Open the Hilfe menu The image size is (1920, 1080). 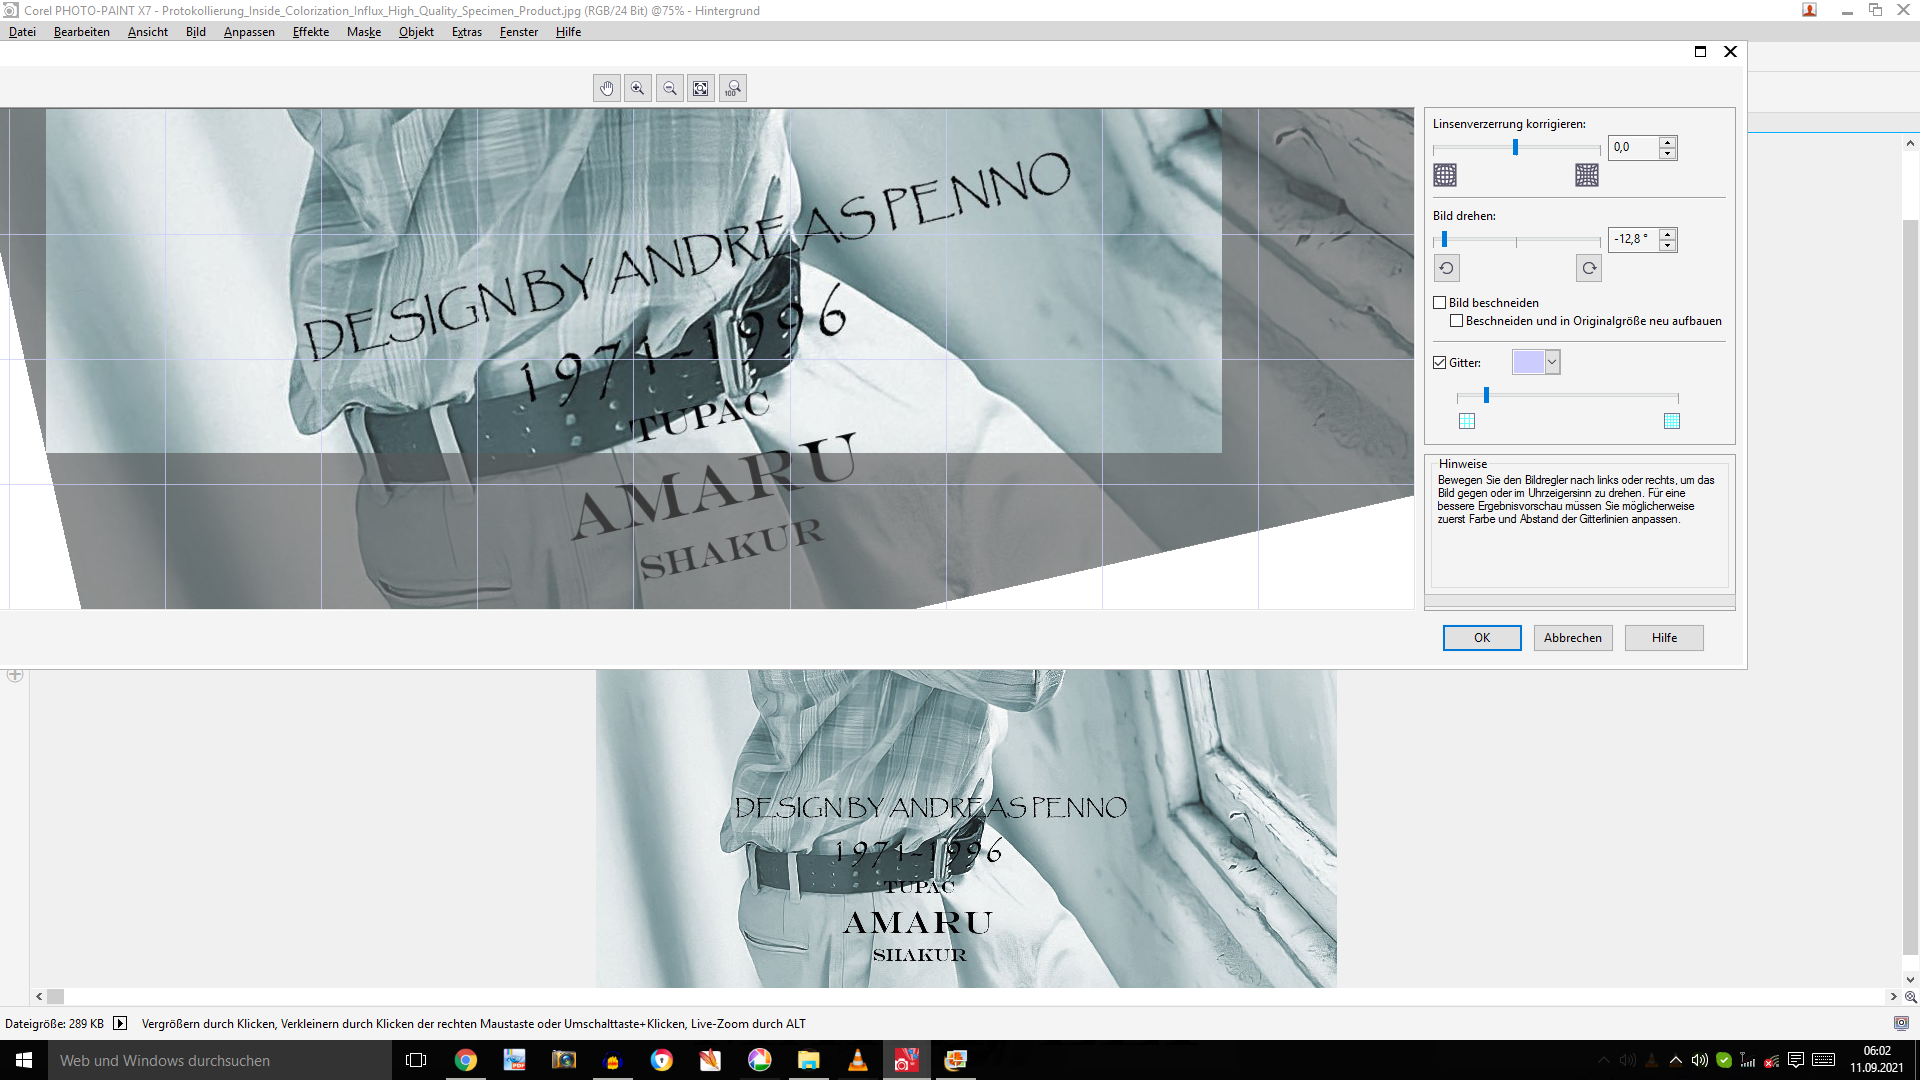(x=568, y=32)
